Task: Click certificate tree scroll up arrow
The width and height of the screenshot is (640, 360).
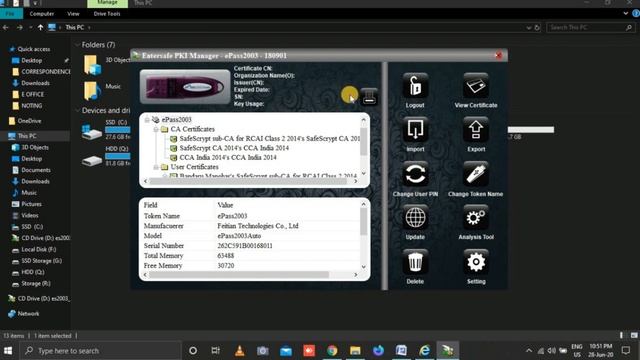Action: pos(363,120)
